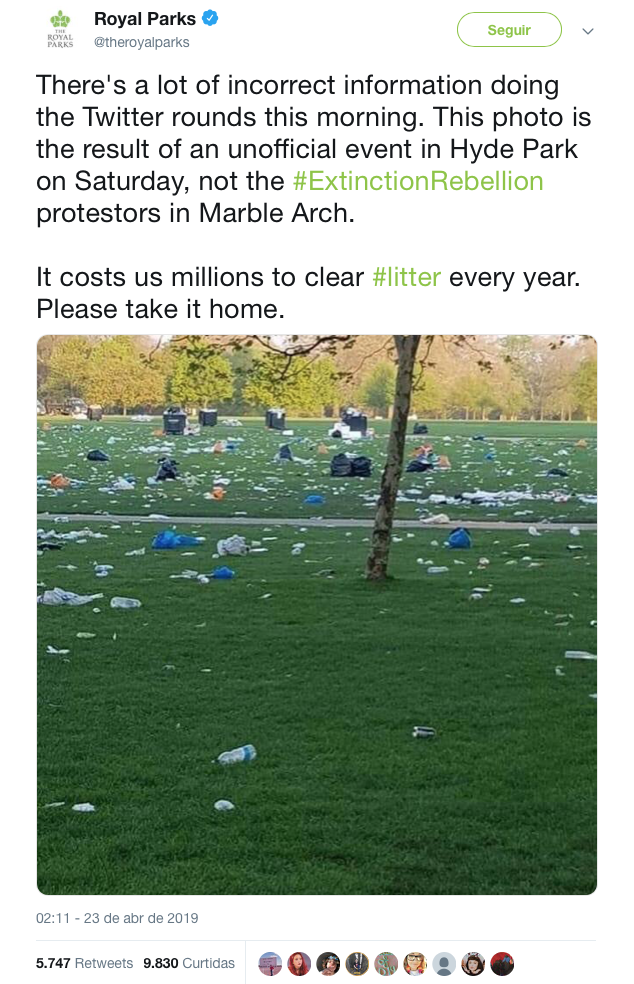Open the Royal Parks display name

pyautogui.click(x=145, y=19)
